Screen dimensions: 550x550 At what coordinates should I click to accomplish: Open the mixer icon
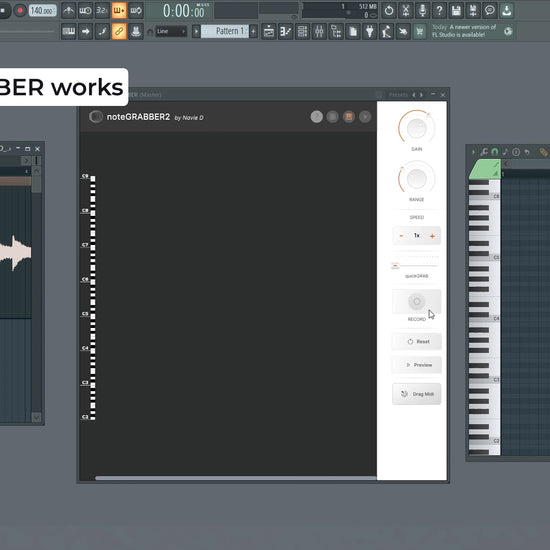319,32
